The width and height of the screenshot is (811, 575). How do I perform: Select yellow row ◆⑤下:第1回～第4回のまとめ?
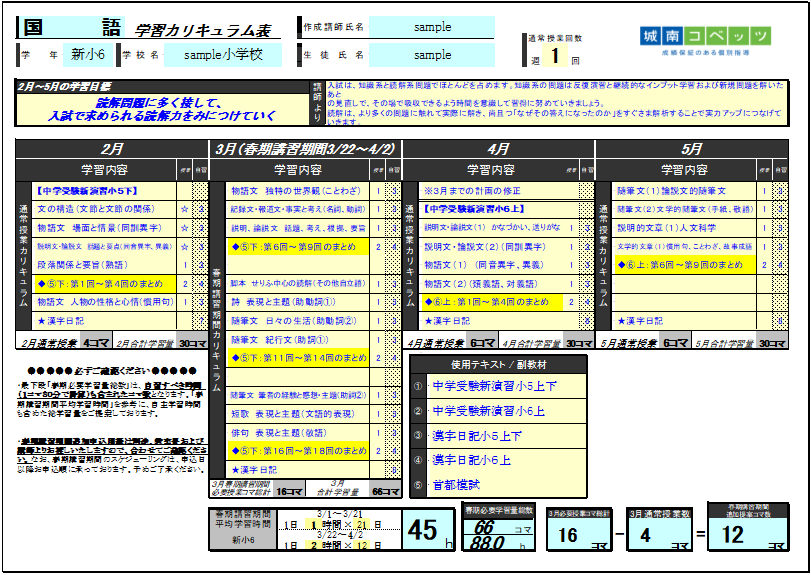[x=100, y=283]
